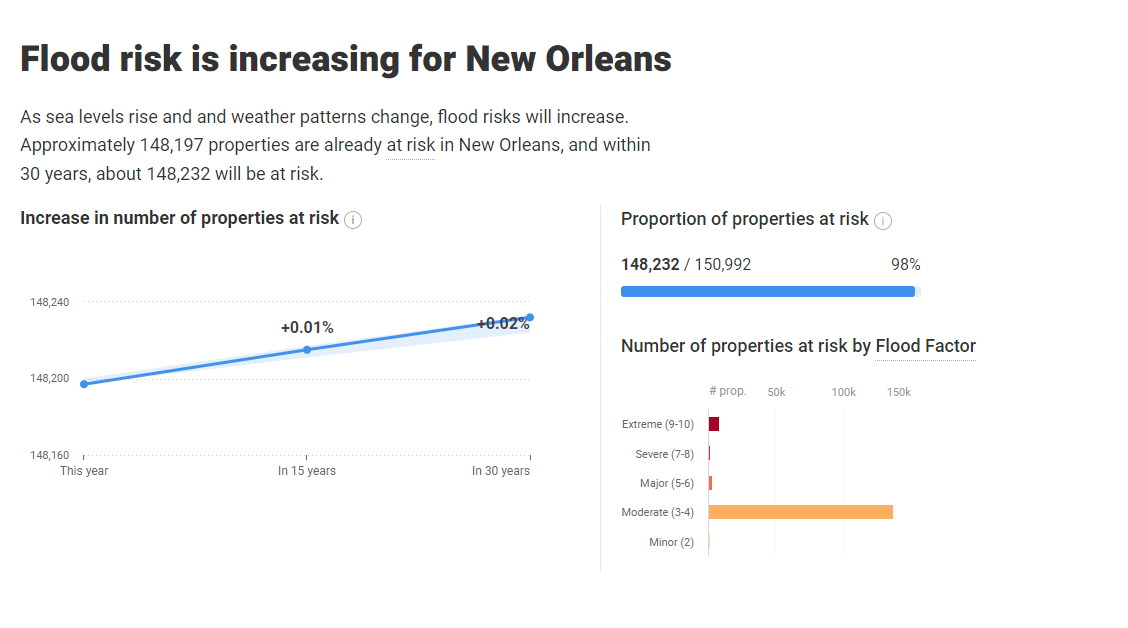Click the 'Minor (2)' category label
This screenshot has width=1128, height=628.
click(x=671, y=542)
